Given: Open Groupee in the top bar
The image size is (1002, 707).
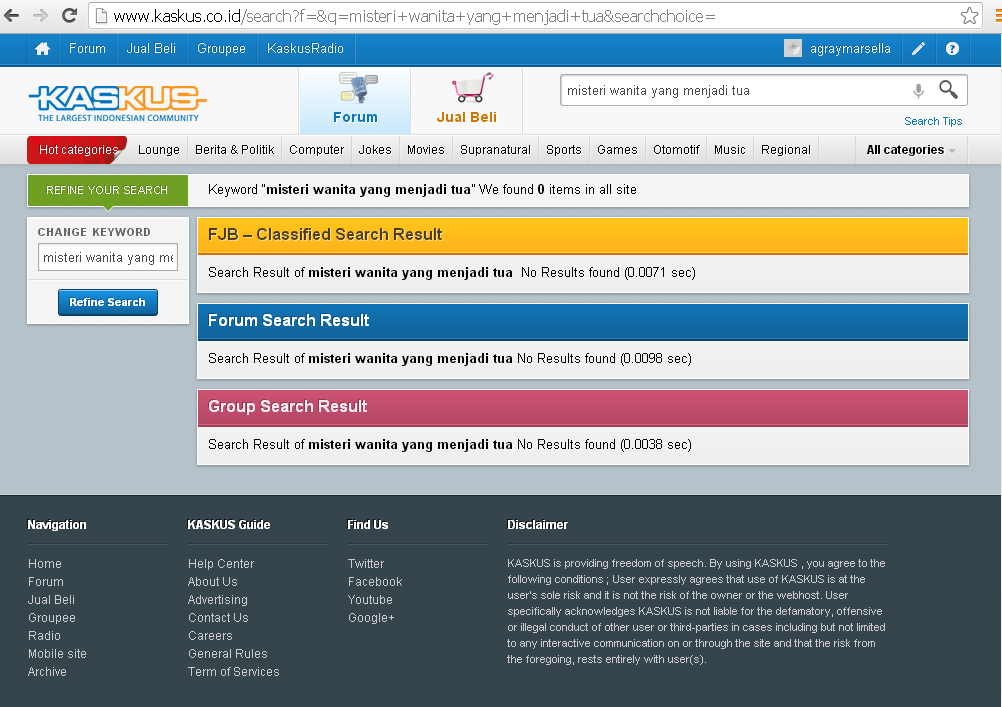Looking at the screenshot, I should [x=221, y=49].
